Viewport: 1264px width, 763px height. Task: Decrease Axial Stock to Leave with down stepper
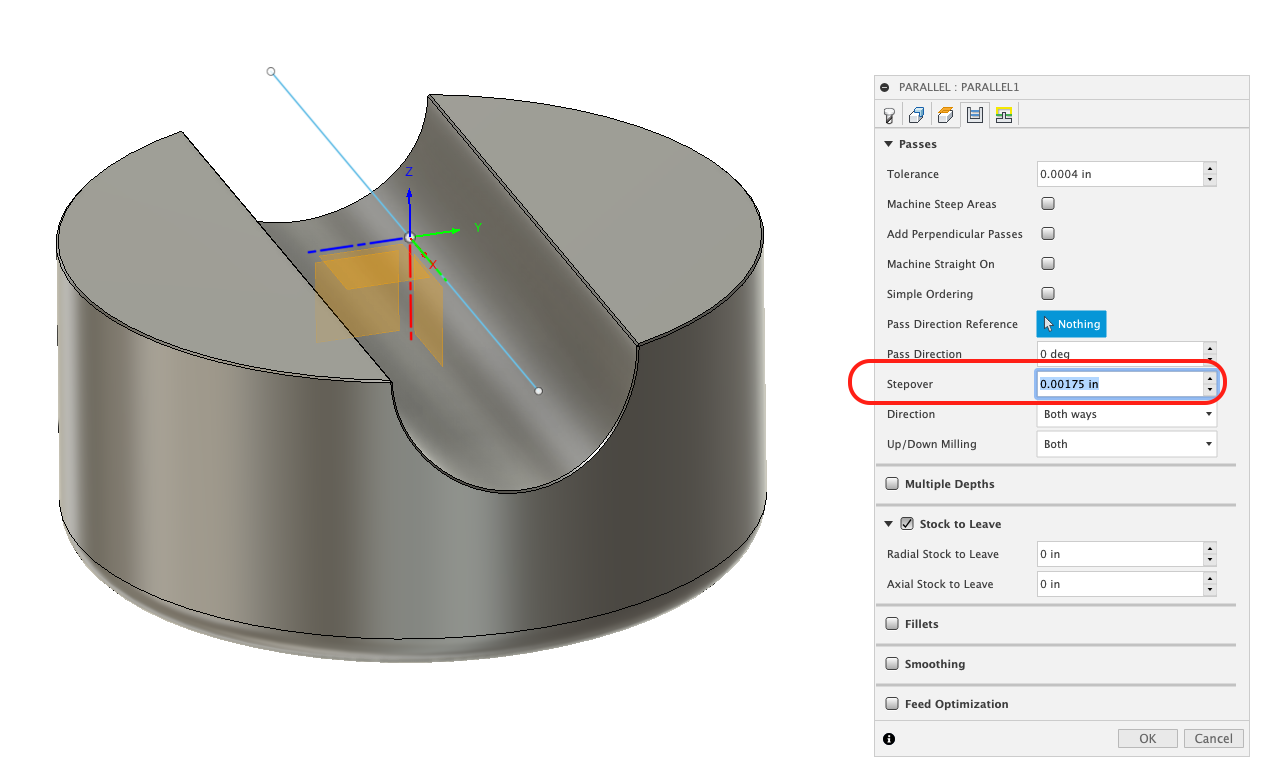click(1210, 590)
